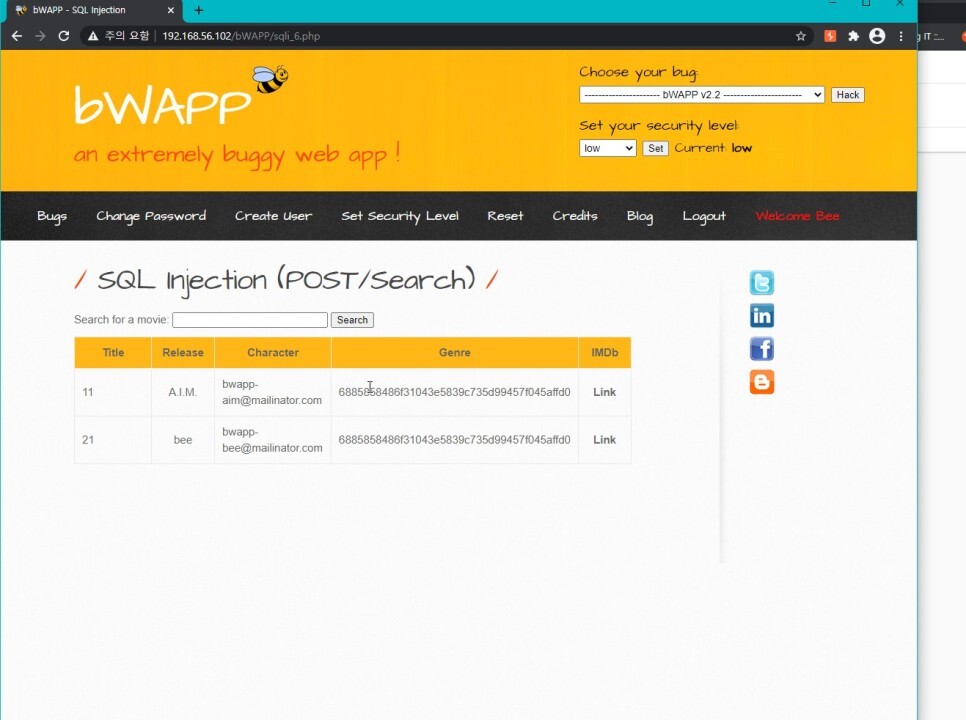The image size is (966, 720).
Task: Click the Genre column header
Action: [455, 352]
